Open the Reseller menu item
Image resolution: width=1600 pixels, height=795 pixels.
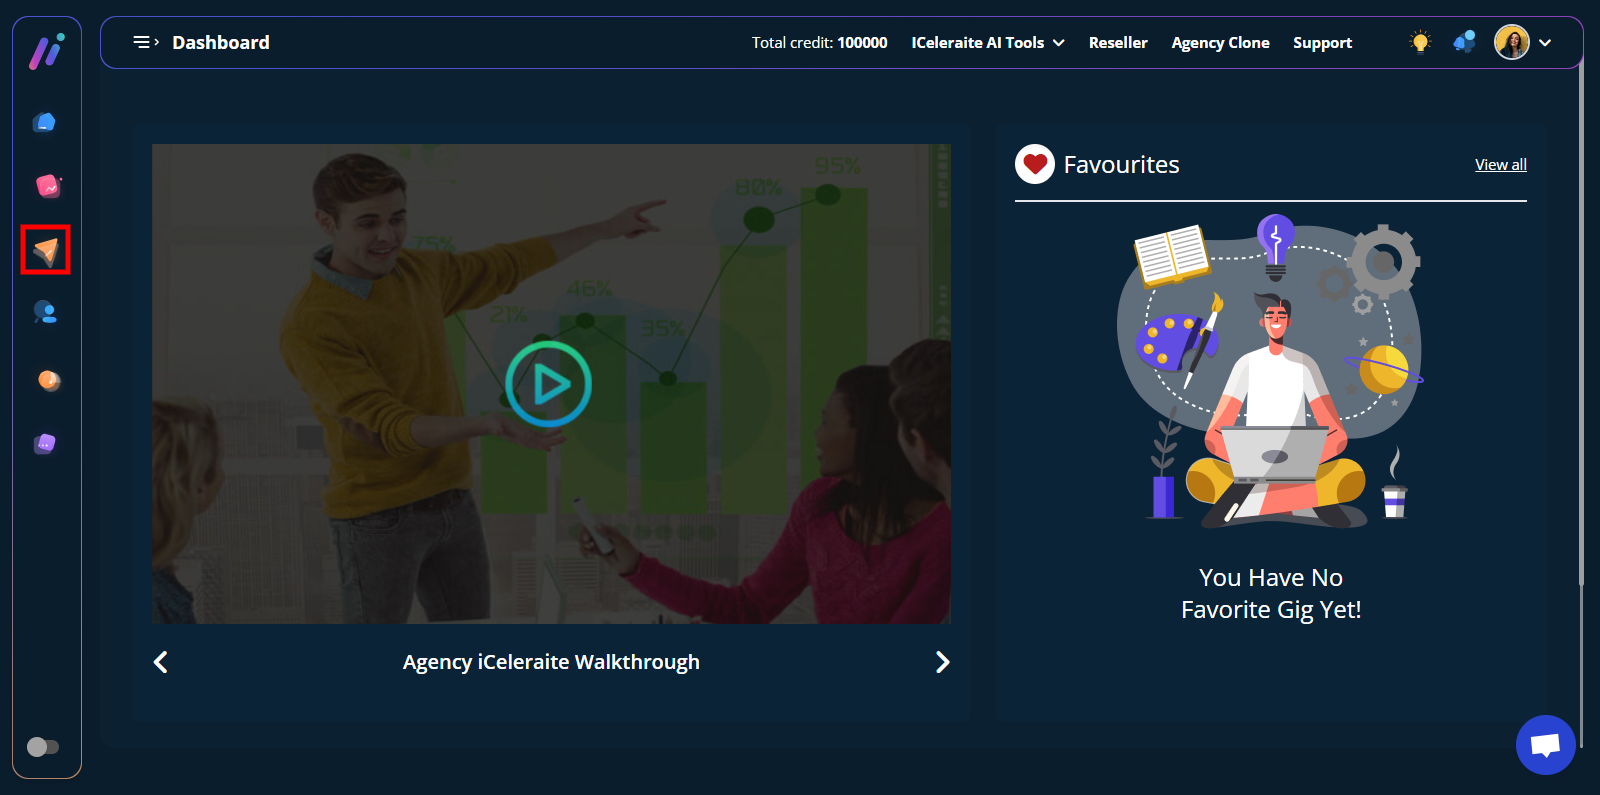tap(1118, 43)
